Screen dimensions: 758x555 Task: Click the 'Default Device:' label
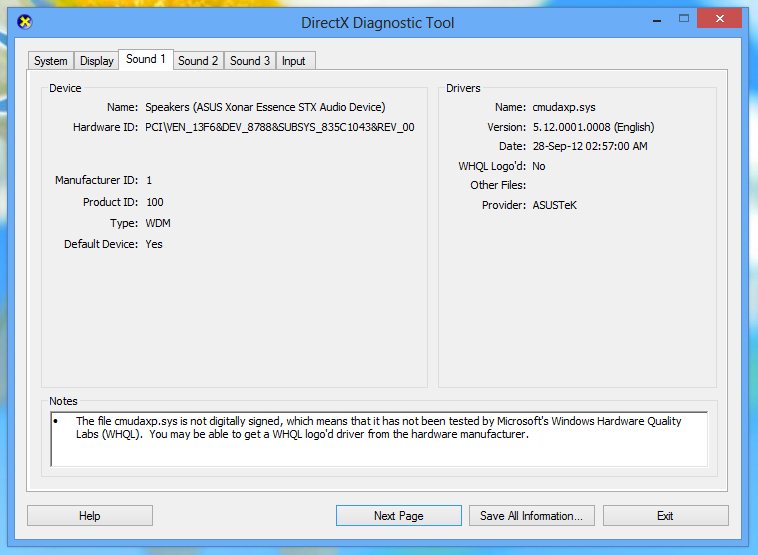tap(101, 244)
